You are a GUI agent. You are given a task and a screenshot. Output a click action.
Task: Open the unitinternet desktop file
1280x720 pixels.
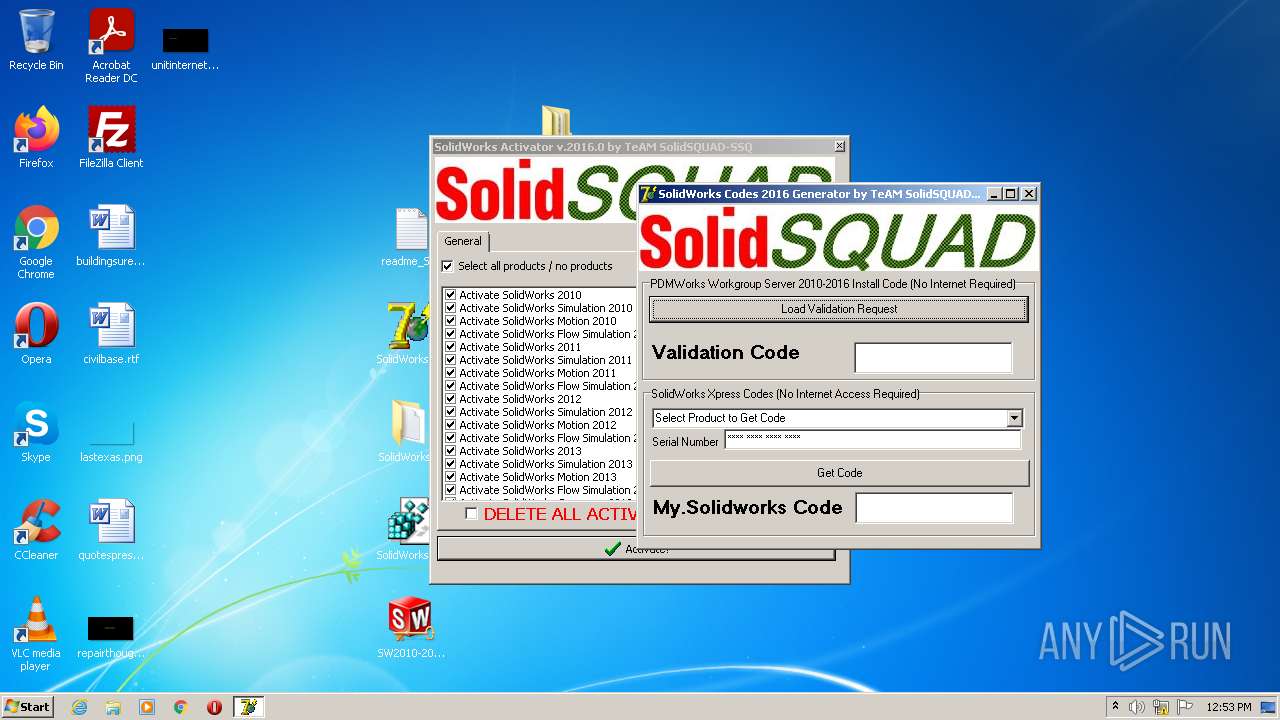pos(185,48)
